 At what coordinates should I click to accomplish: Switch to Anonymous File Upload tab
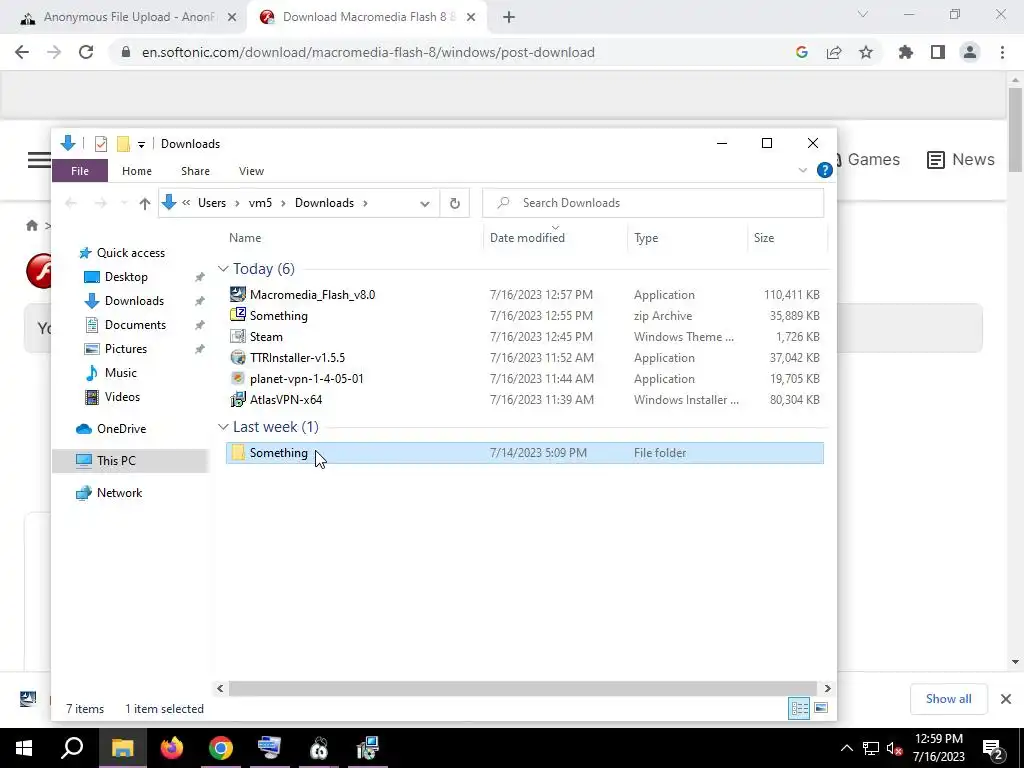click(x=128, y=18)
